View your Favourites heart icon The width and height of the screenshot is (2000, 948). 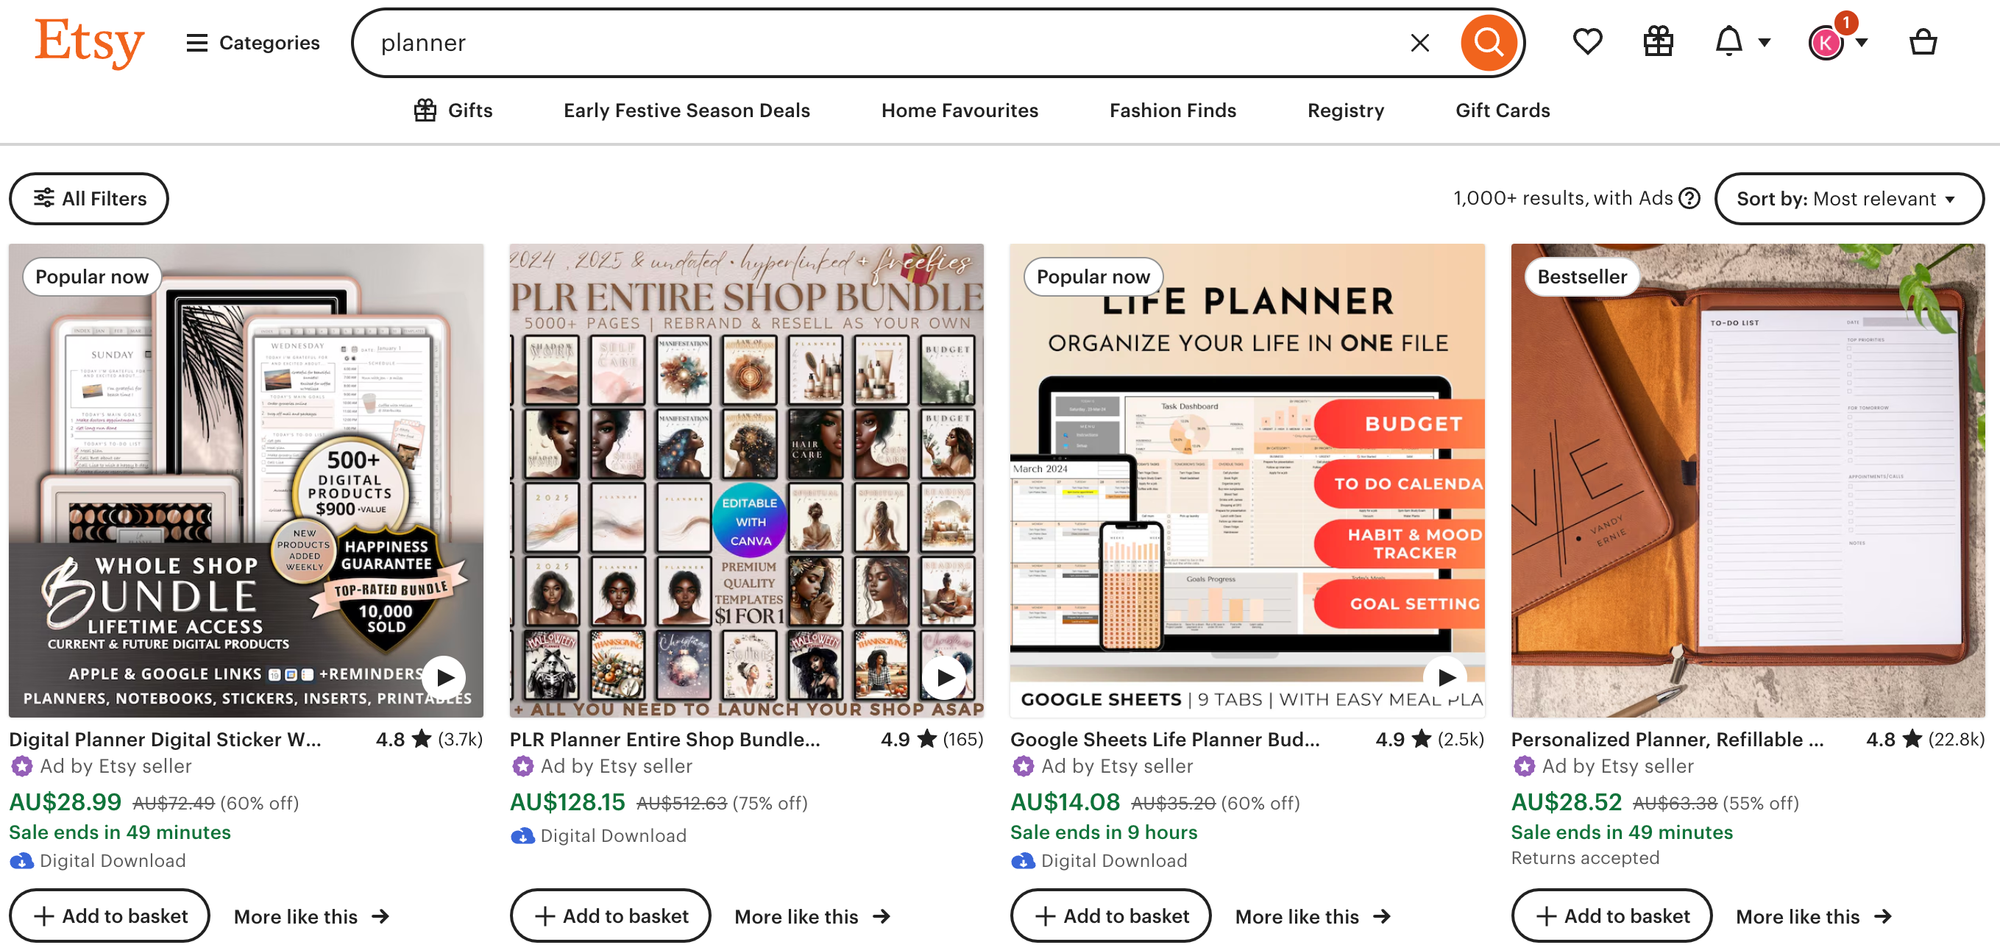(x=1587, y=42)
